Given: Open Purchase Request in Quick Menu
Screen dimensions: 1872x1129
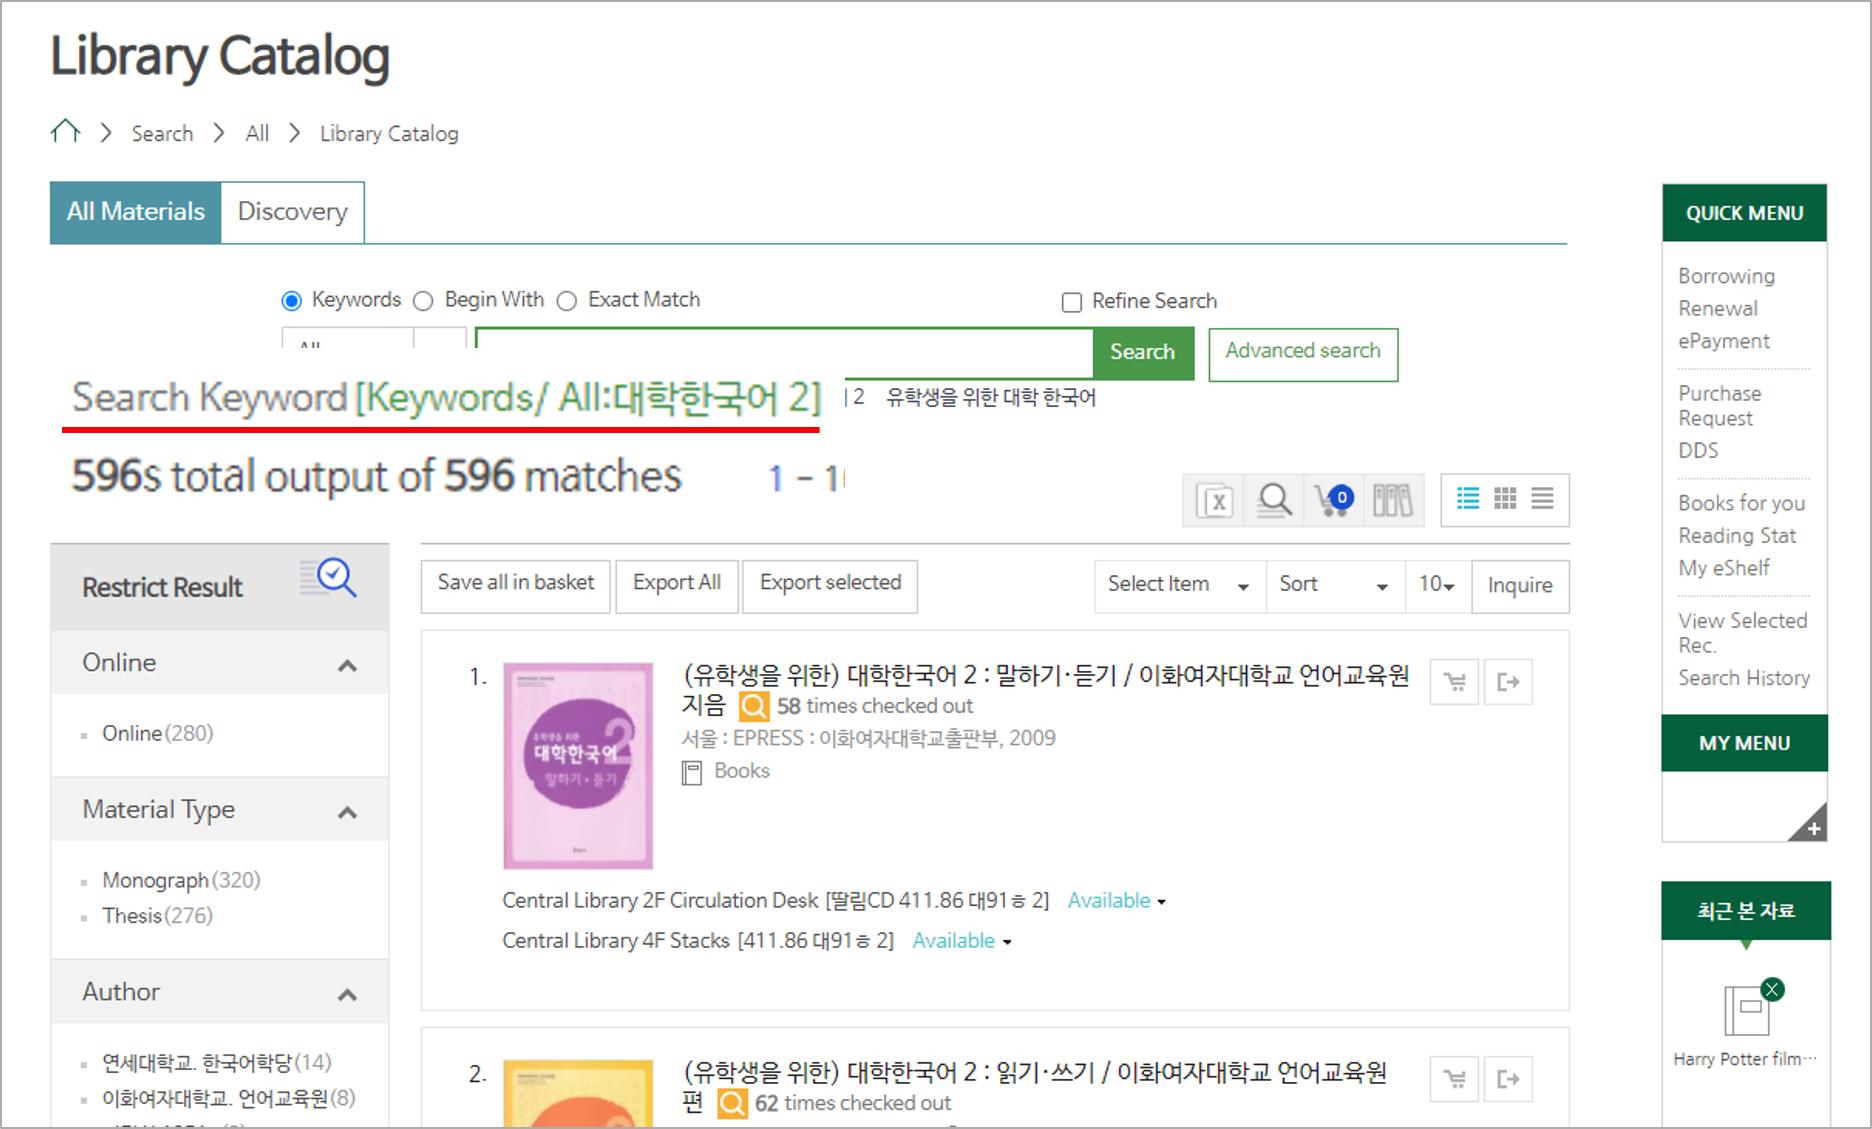Looking at the screenshot, I should [1720, 406].
